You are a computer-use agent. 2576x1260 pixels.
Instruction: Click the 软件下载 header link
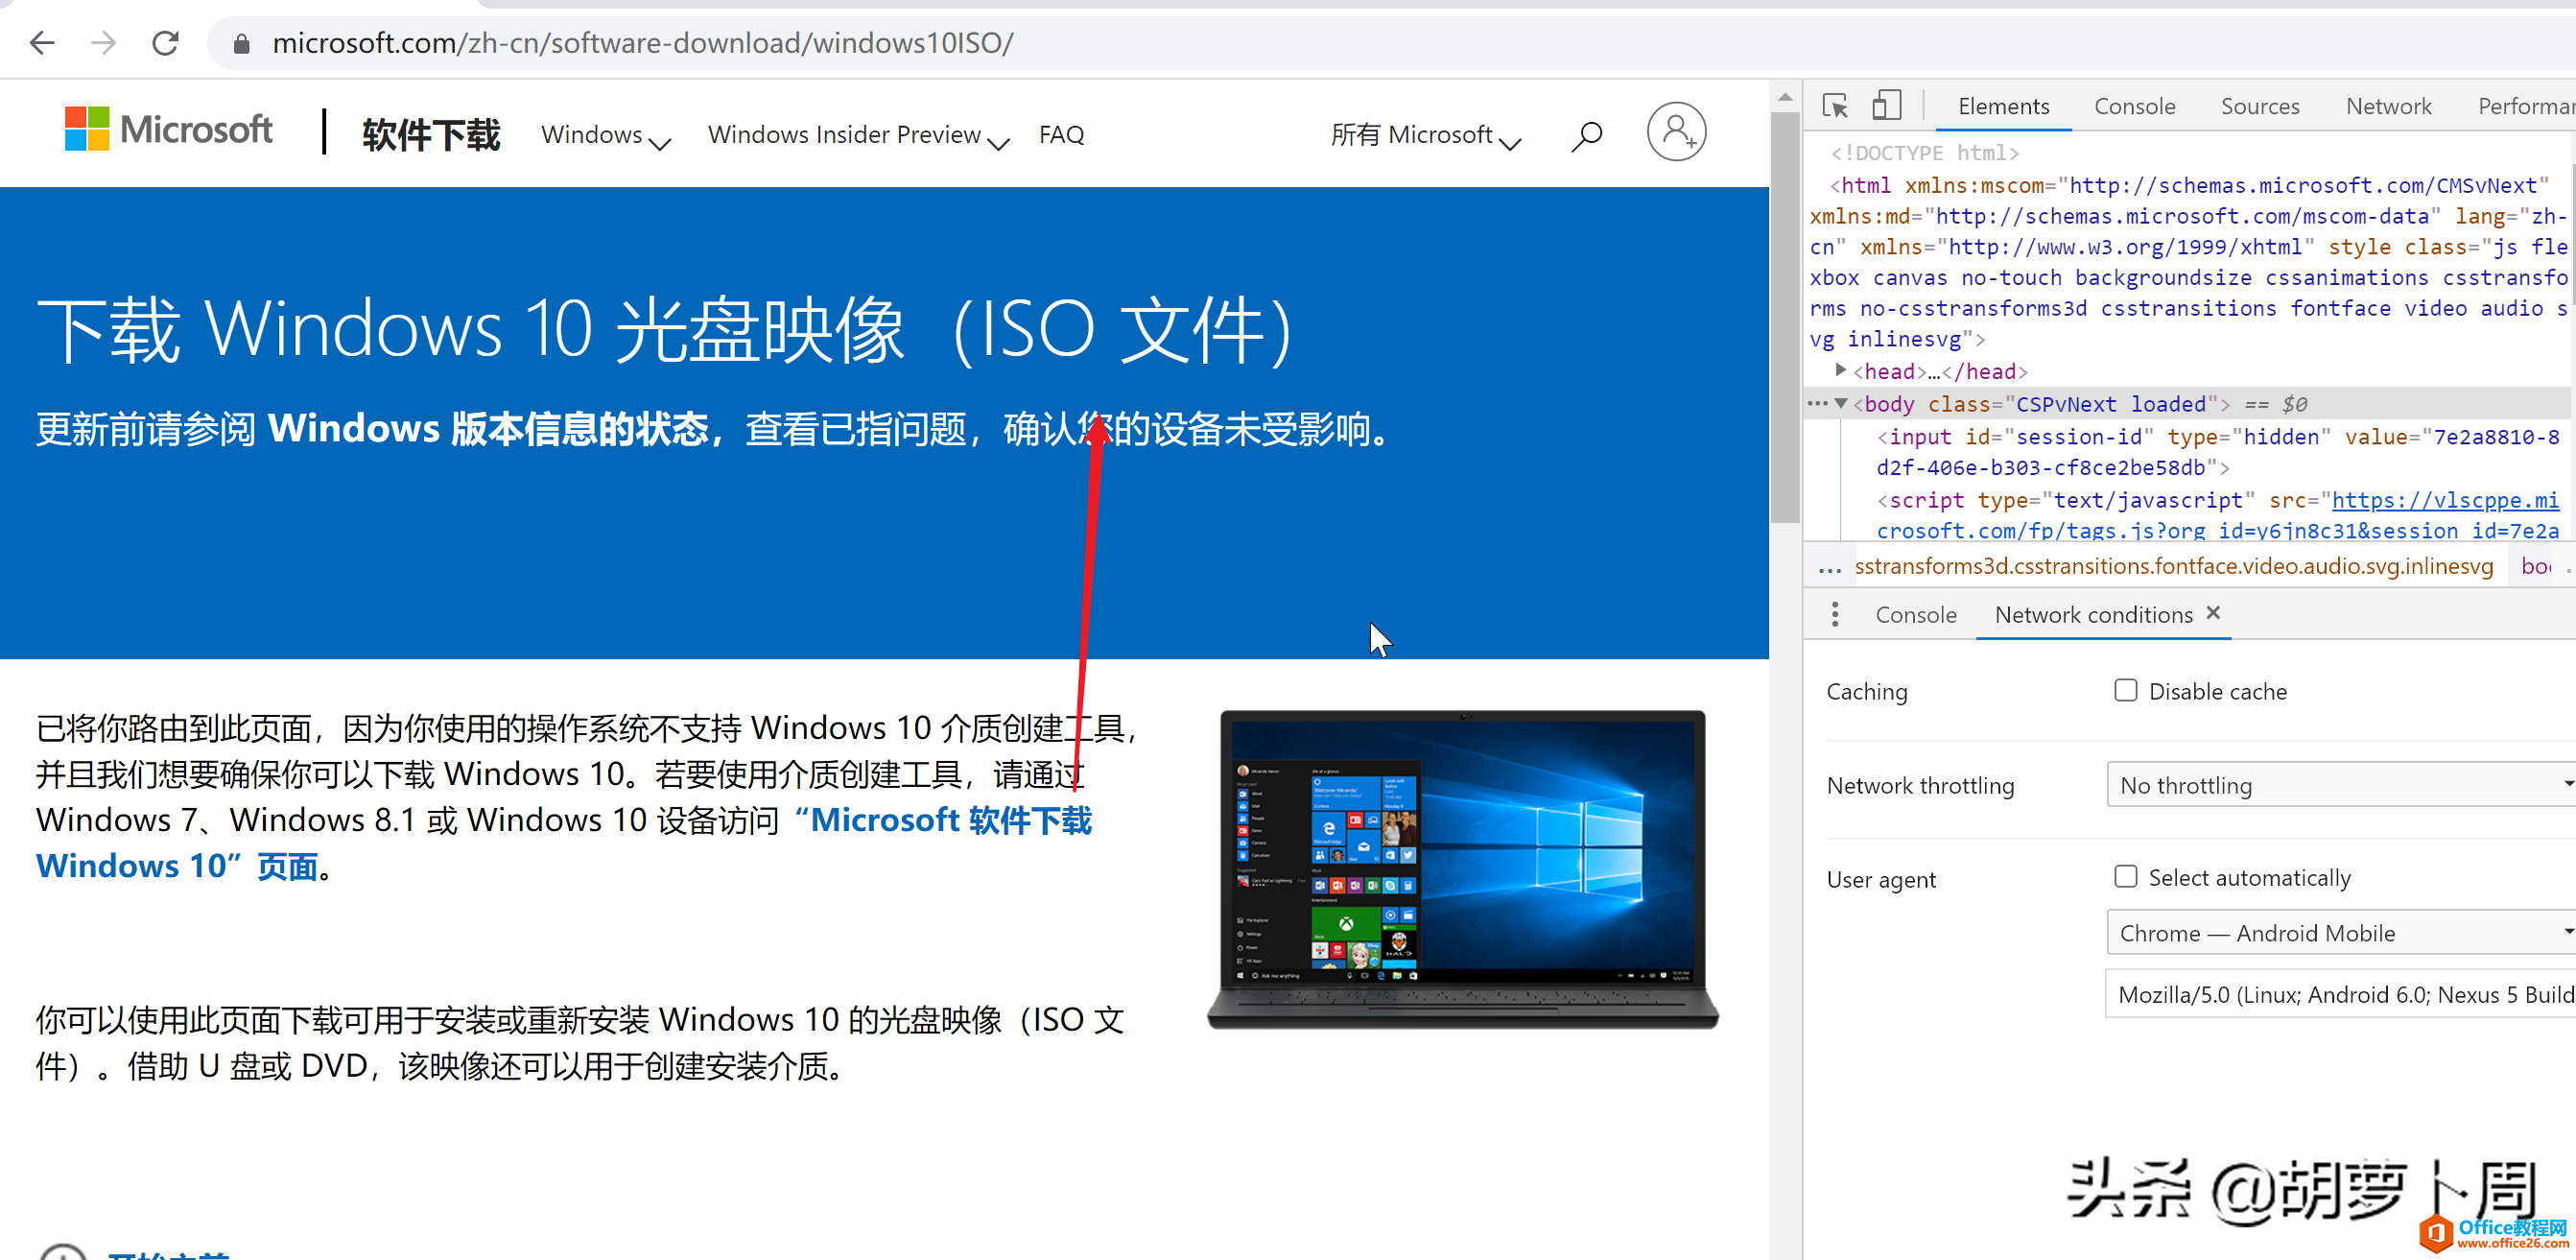click(x=431, y=135)
